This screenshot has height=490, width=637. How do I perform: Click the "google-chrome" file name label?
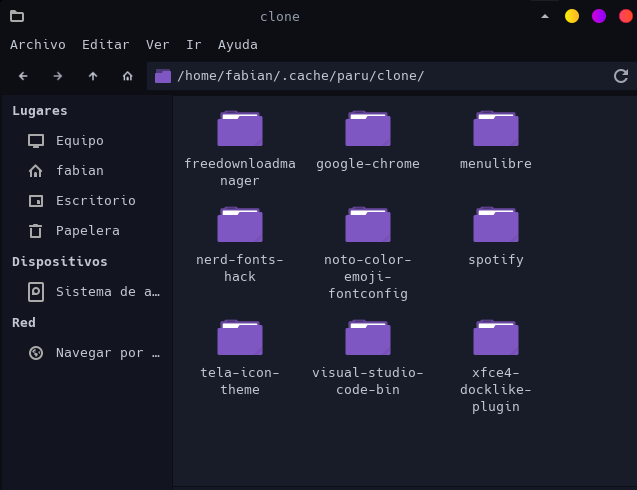coord(368,164)
